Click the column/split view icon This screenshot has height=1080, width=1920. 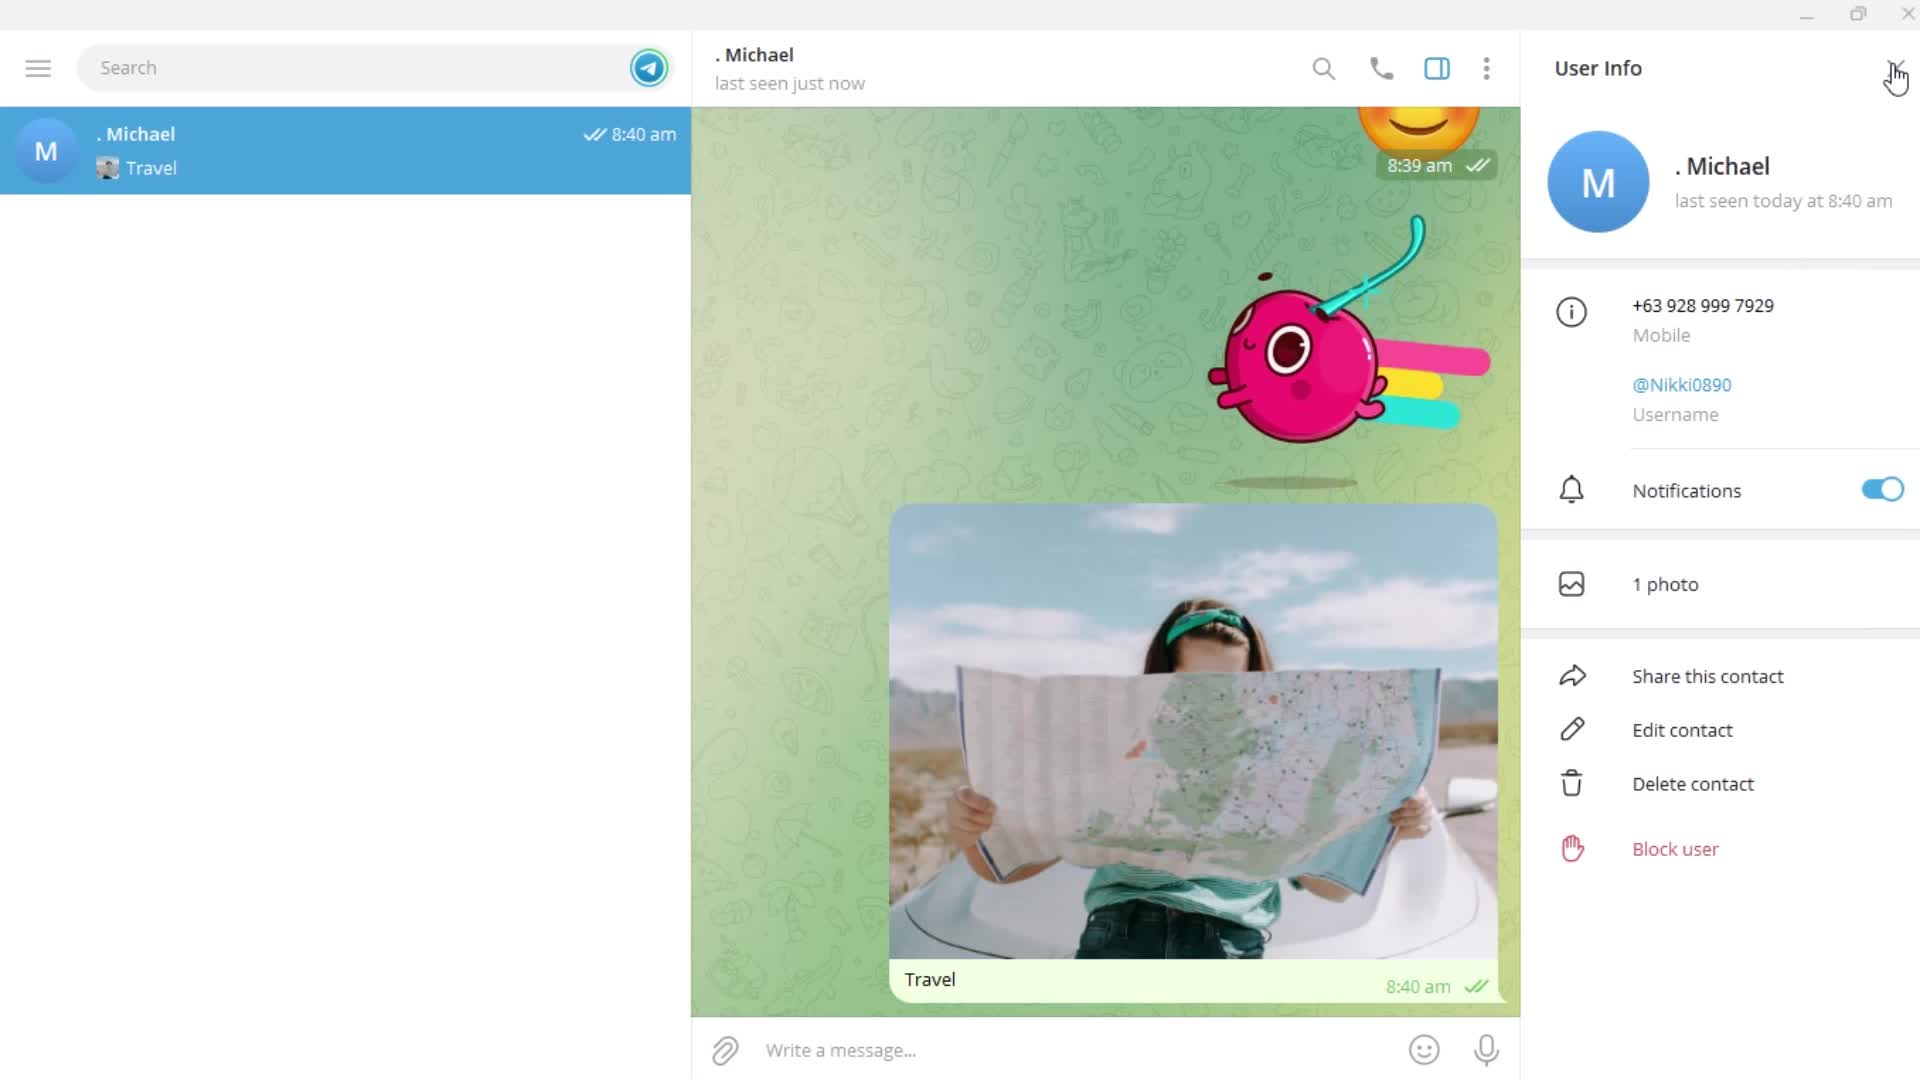(1436, 69)
